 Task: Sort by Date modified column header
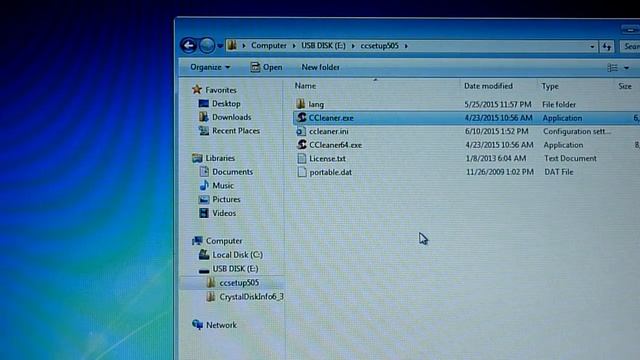(x=488, y=86)
